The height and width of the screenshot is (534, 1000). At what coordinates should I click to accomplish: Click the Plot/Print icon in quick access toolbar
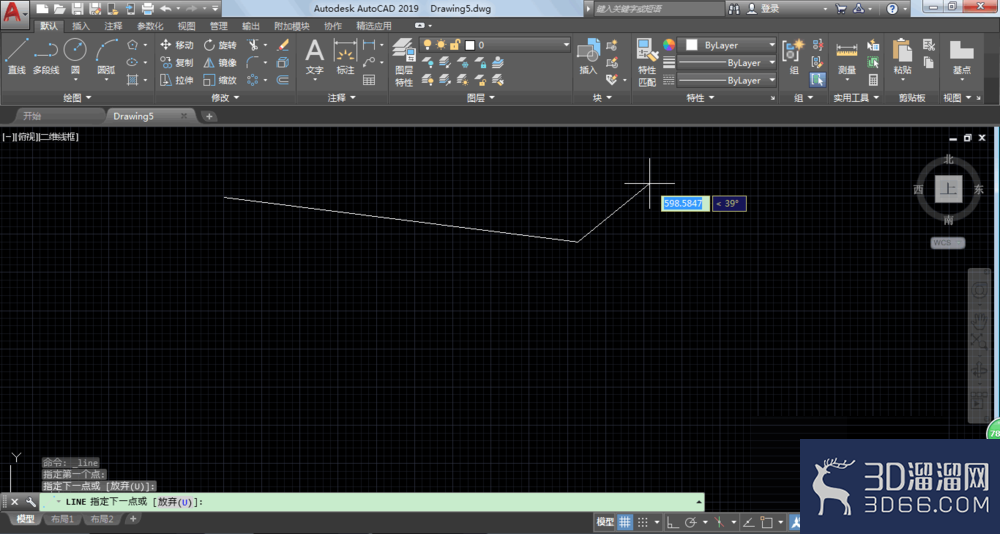tap(147, 9)
